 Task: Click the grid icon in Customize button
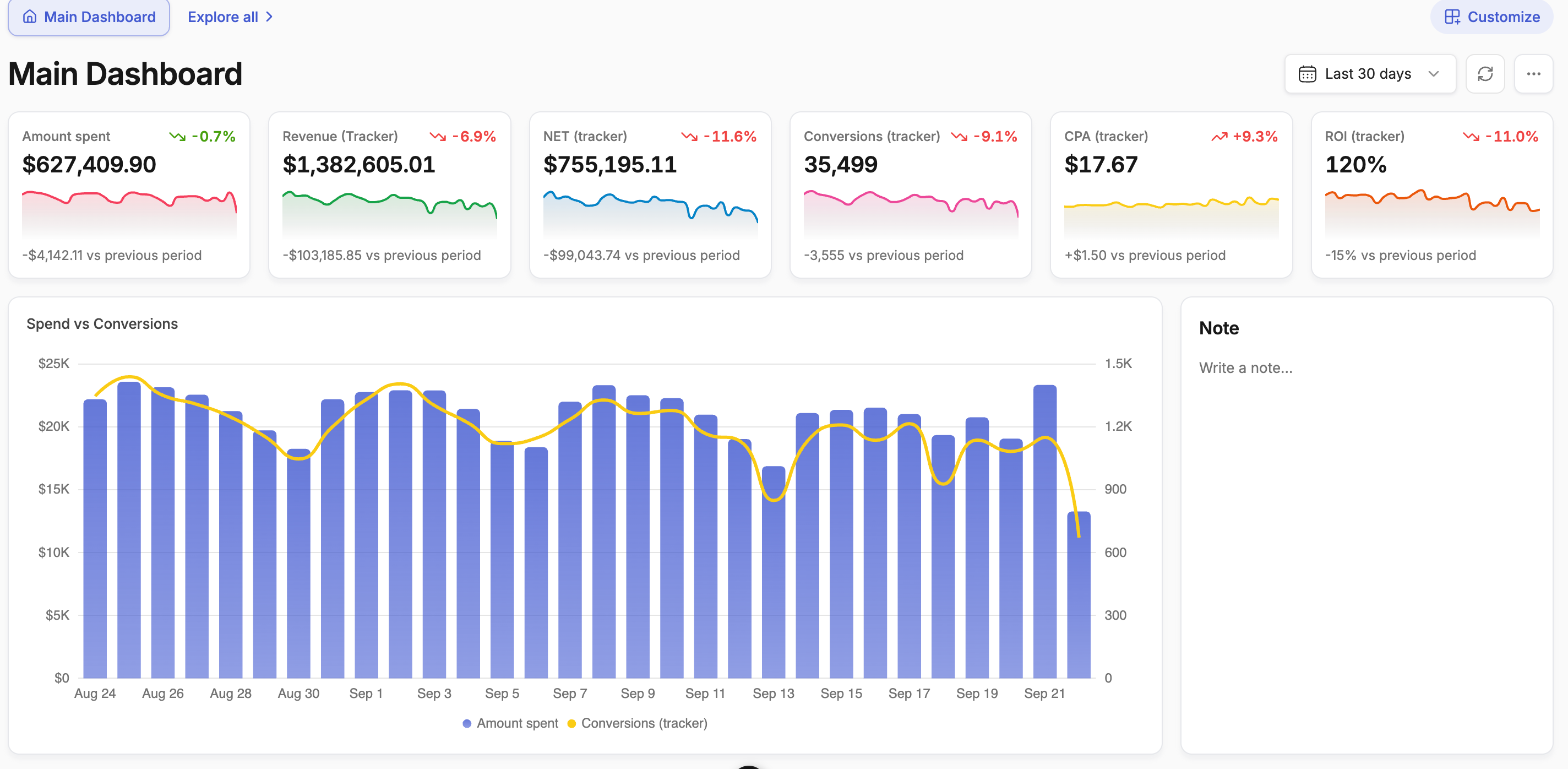tap(1452, 17)
